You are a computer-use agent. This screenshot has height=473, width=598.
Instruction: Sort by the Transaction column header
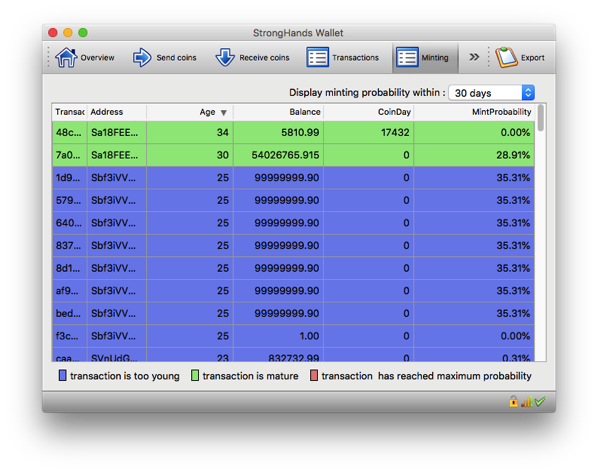(x=70, y=112)
